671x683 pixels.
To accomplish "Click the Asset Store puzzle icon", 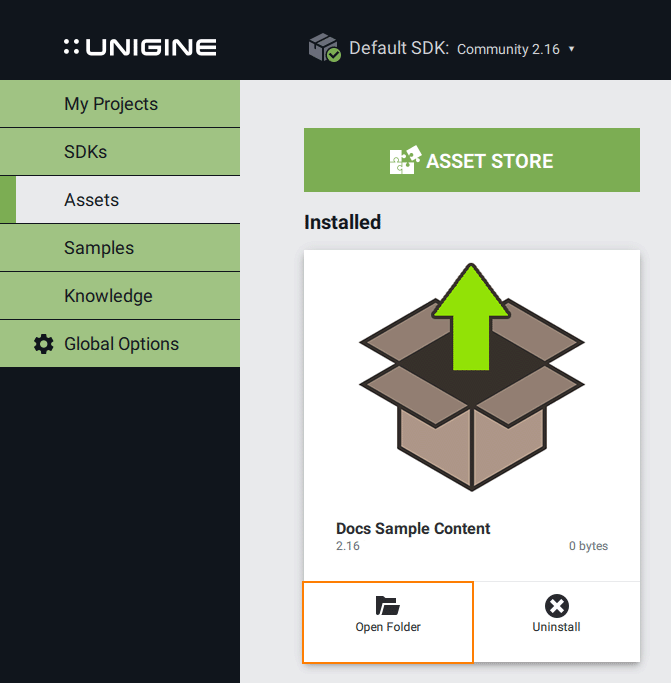I will (x=405, y=160).
